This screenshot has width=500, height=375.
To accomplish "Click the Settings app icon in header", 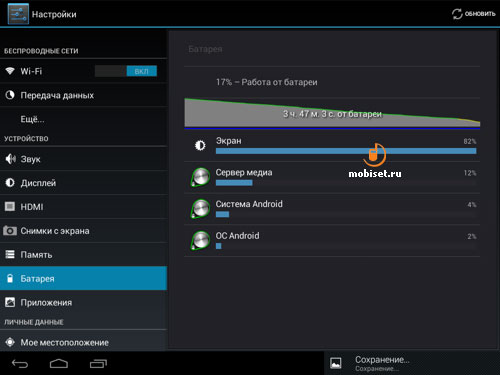I will coord(18,14).
